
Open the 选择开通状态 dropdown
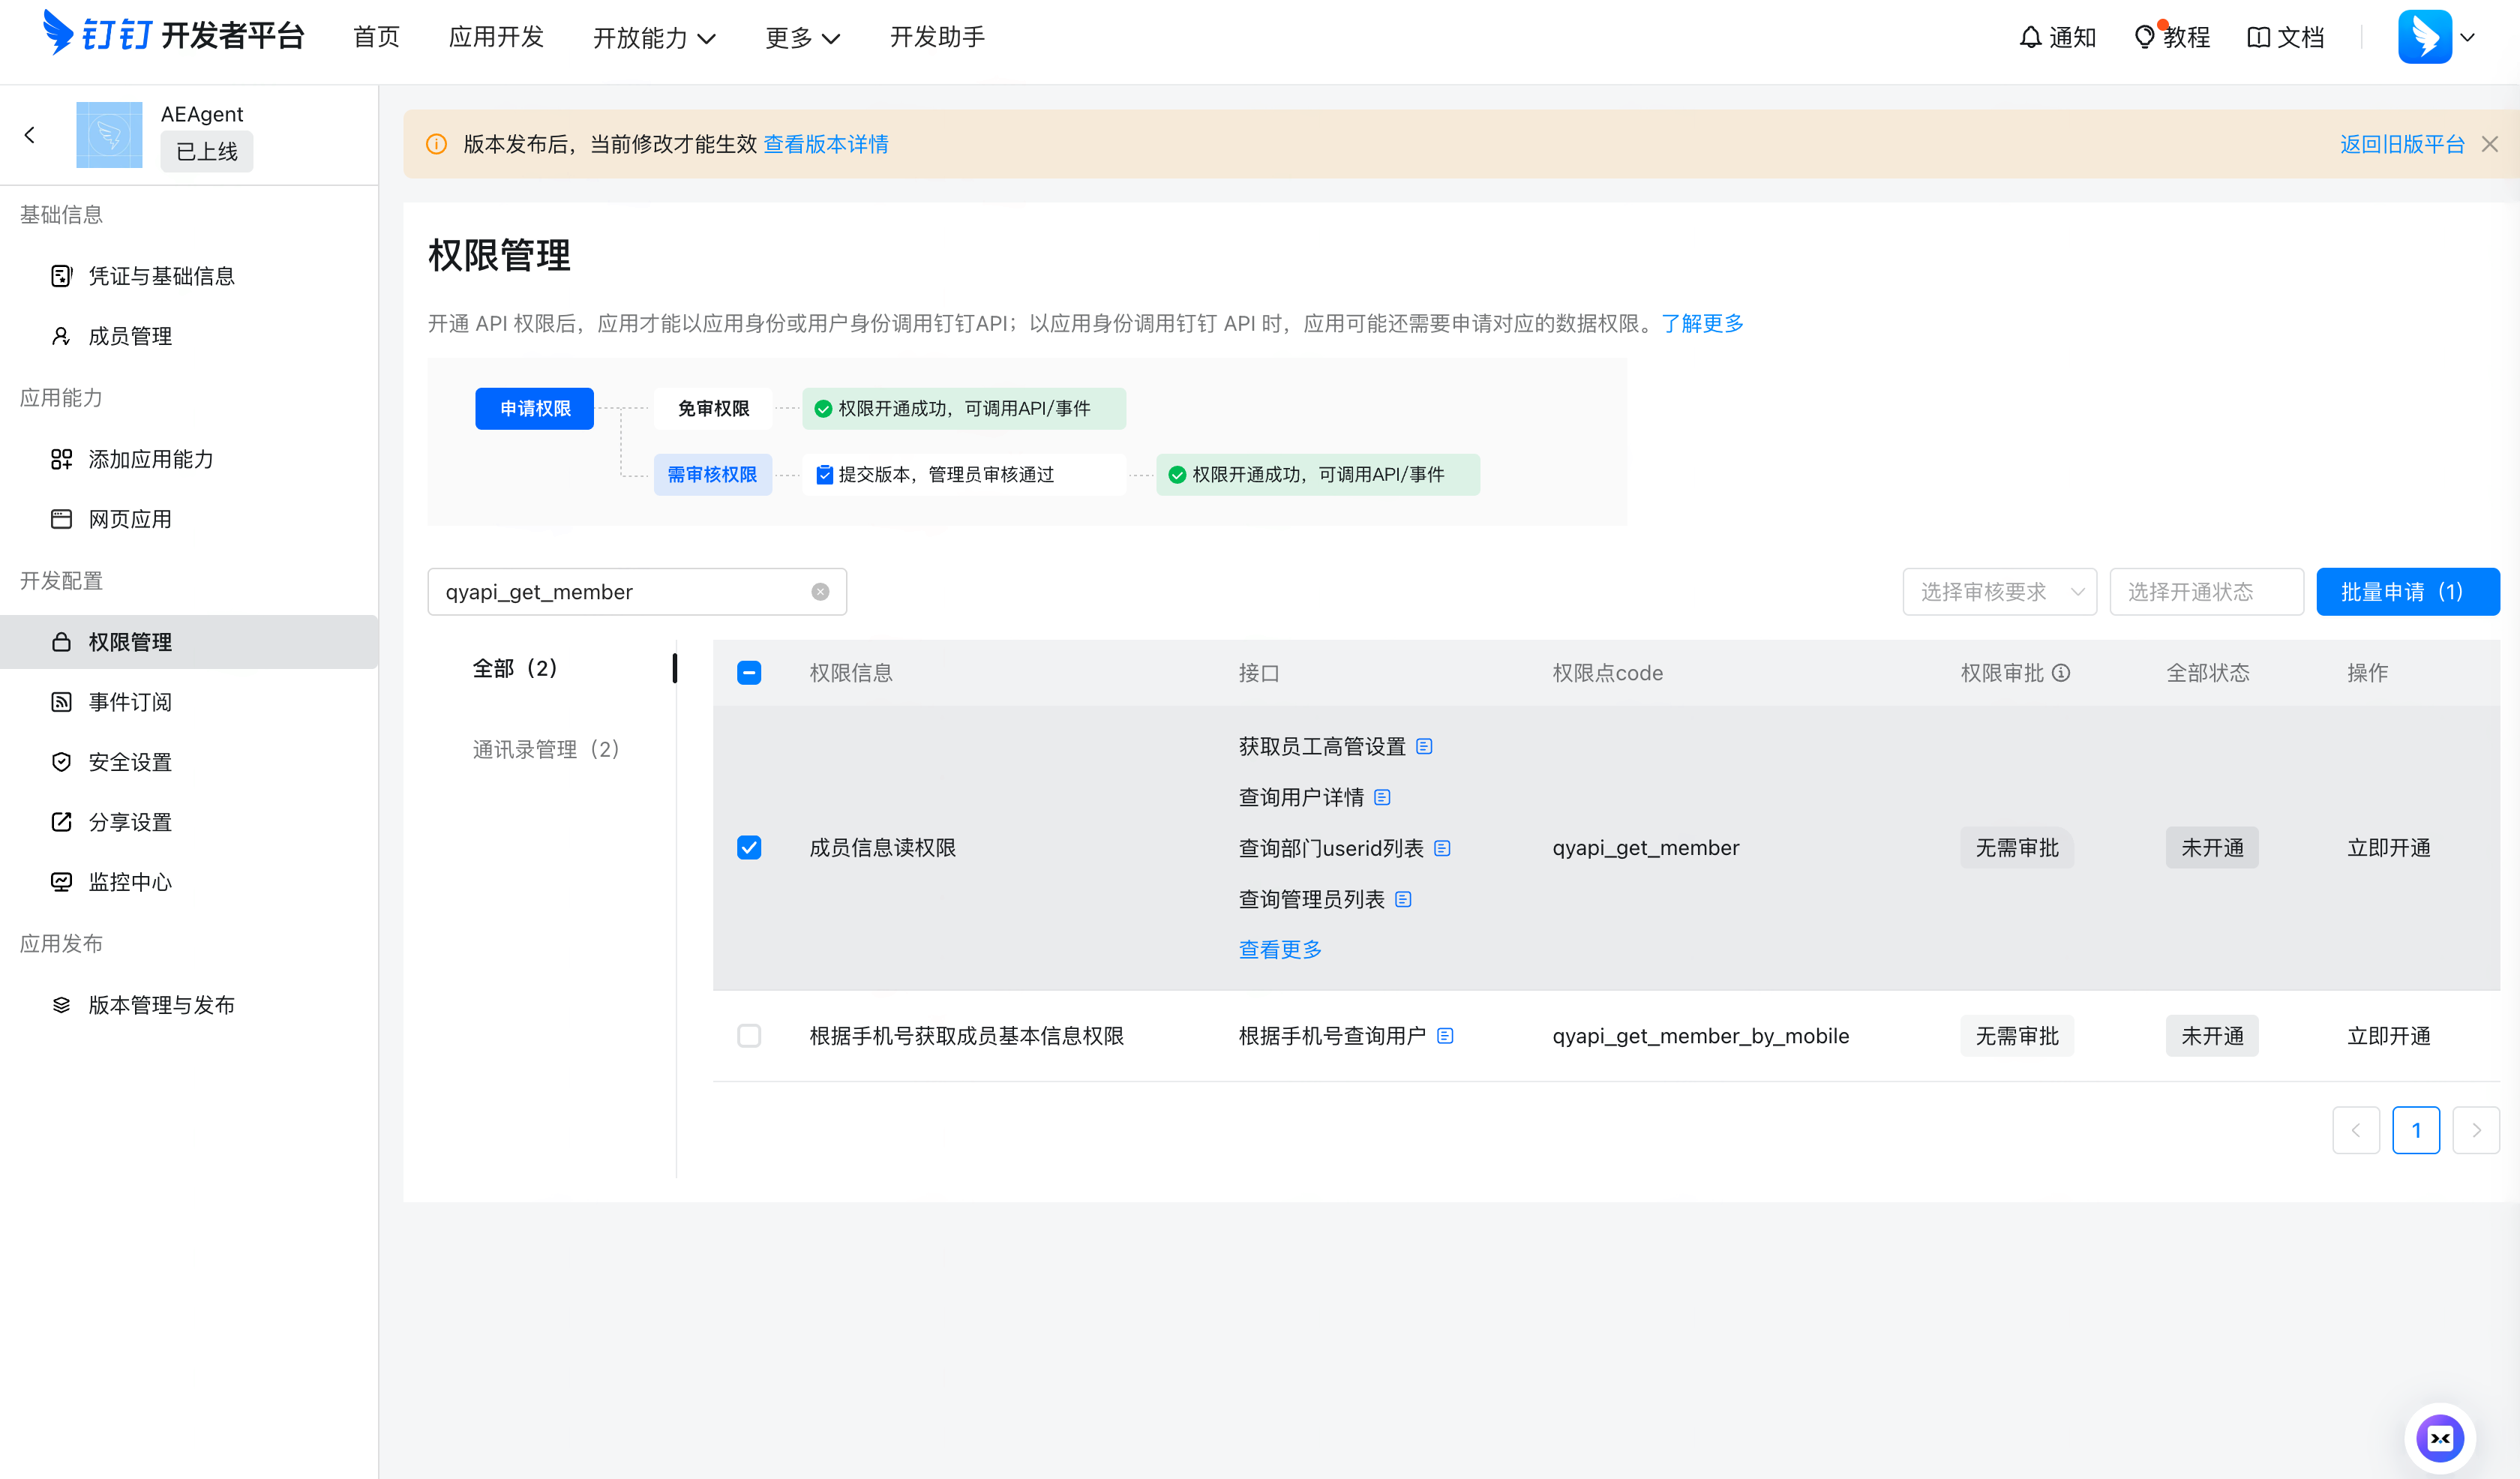tap(2206, 592)
